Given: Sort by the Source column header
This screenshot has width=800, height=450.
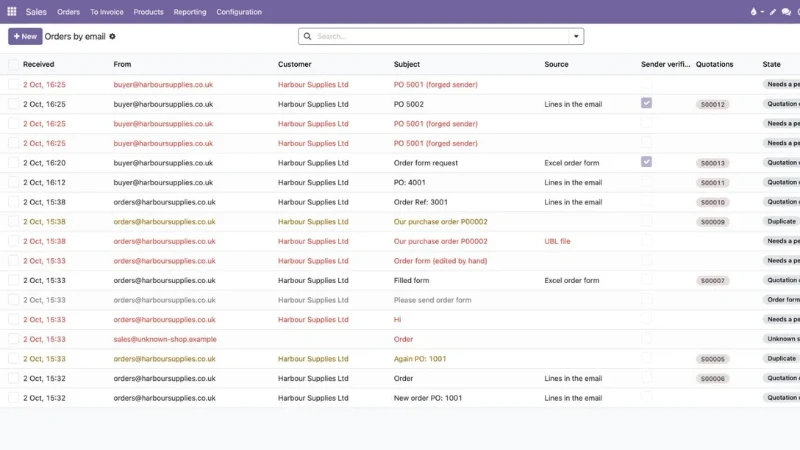Looking at the screenshot, I should 556,64.
